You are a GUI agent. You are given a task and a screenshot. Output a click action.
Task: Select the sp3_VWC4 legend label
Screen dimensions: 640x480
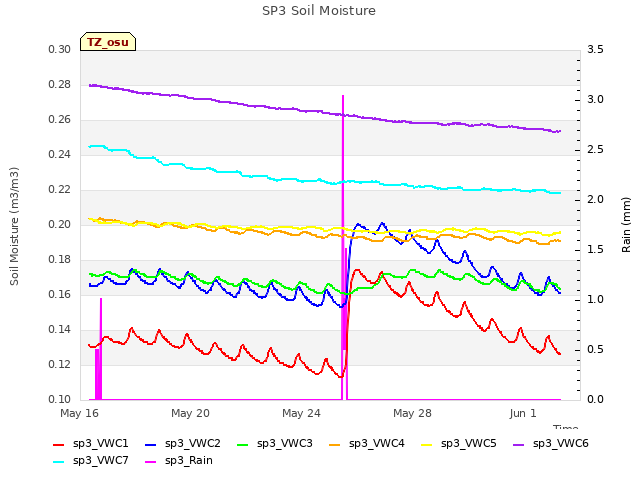[376, 444]
